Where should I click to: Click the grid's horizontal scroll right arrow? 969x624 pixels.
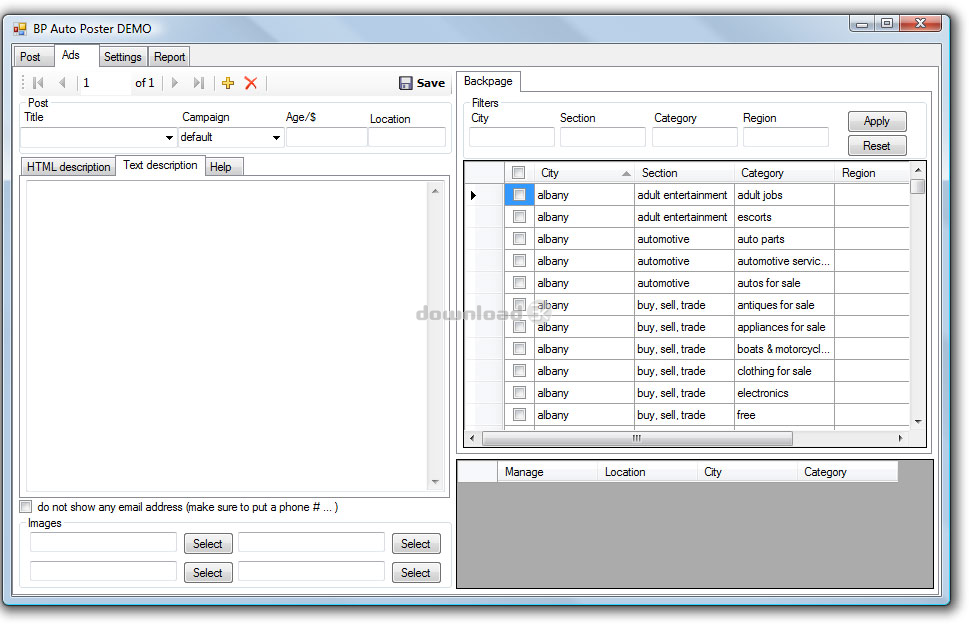(900, 438)
